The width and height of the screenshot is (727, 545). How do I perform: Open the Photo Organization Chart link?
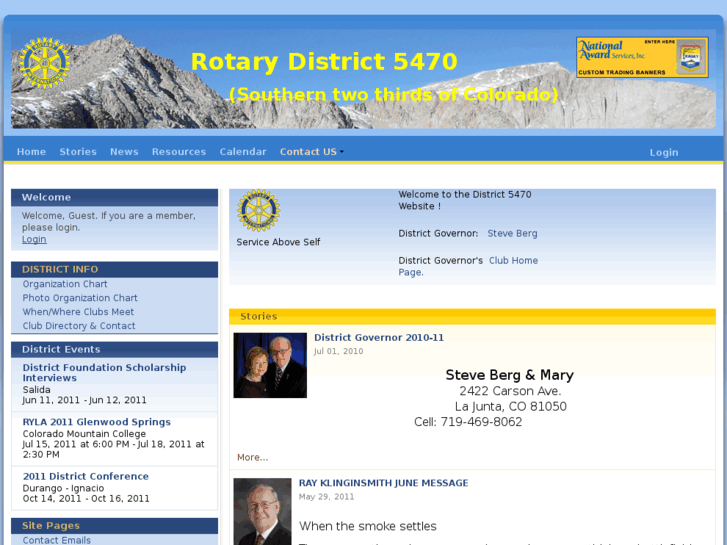80,298
